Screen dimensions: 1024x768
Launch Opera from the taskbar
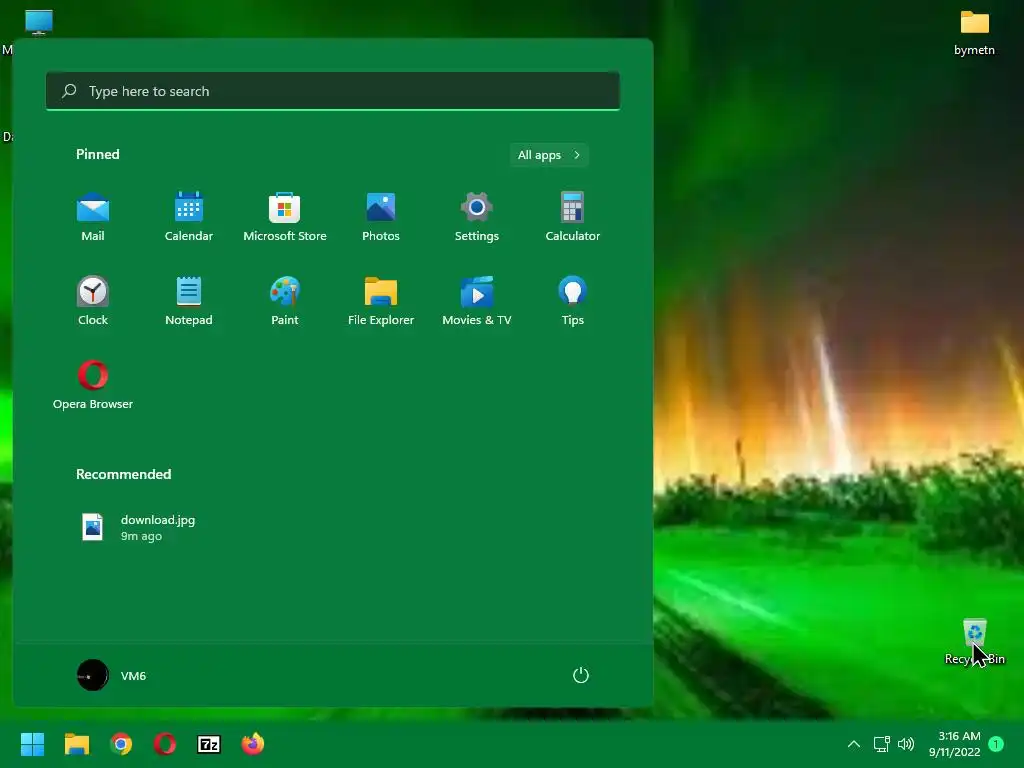pos(165,744)
